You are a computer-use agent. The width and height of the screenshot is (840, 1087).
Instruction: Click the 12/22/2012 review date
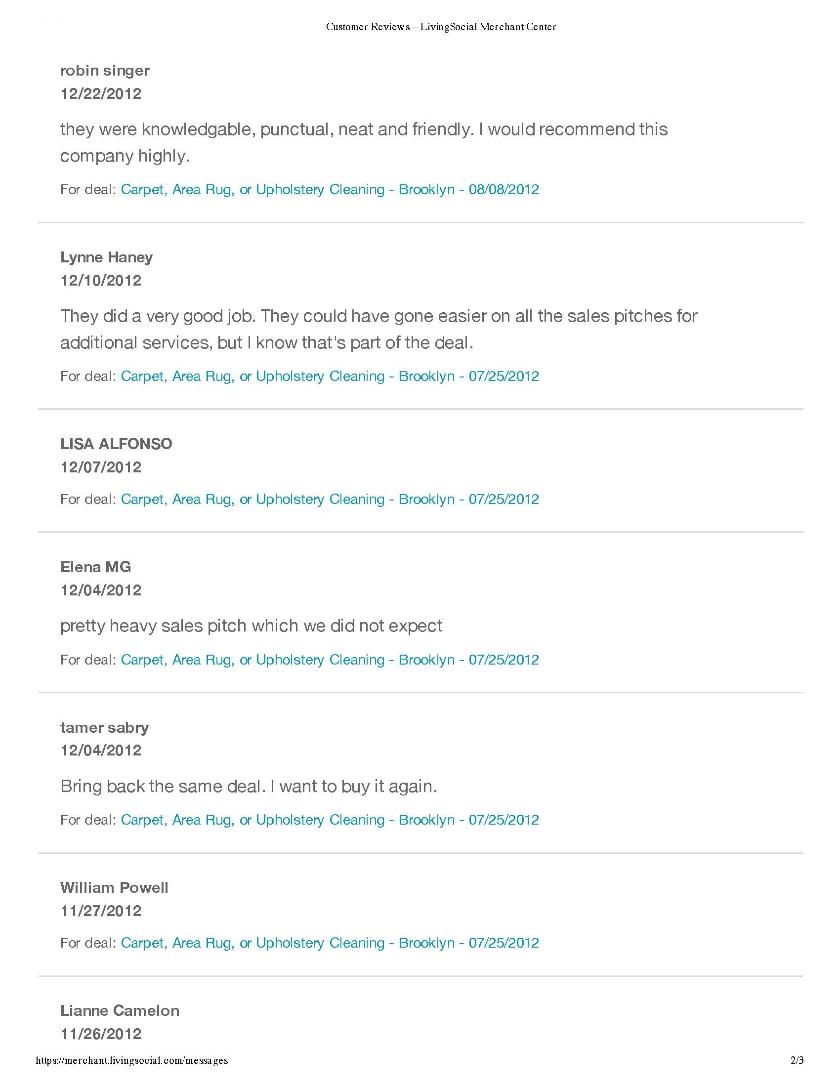tap(100, 94)
